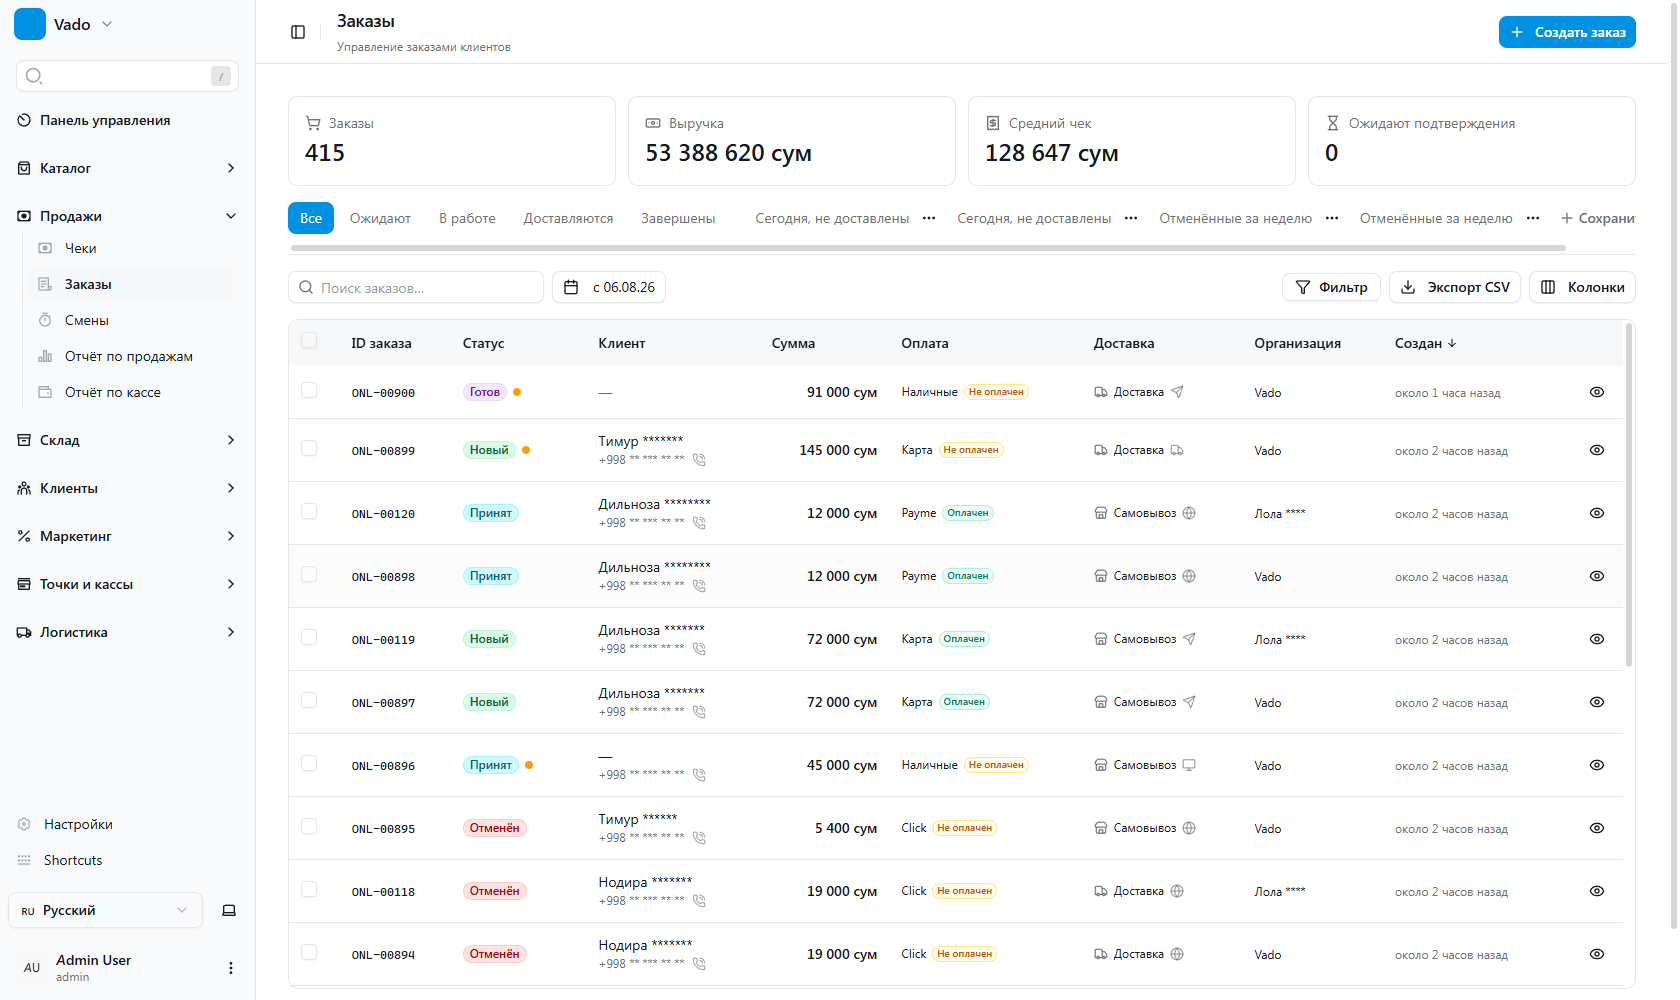Click eye icon for order ONL-00895
The width and height of the screenshot is (1680, 1000).
click(x=1597, y=828)
